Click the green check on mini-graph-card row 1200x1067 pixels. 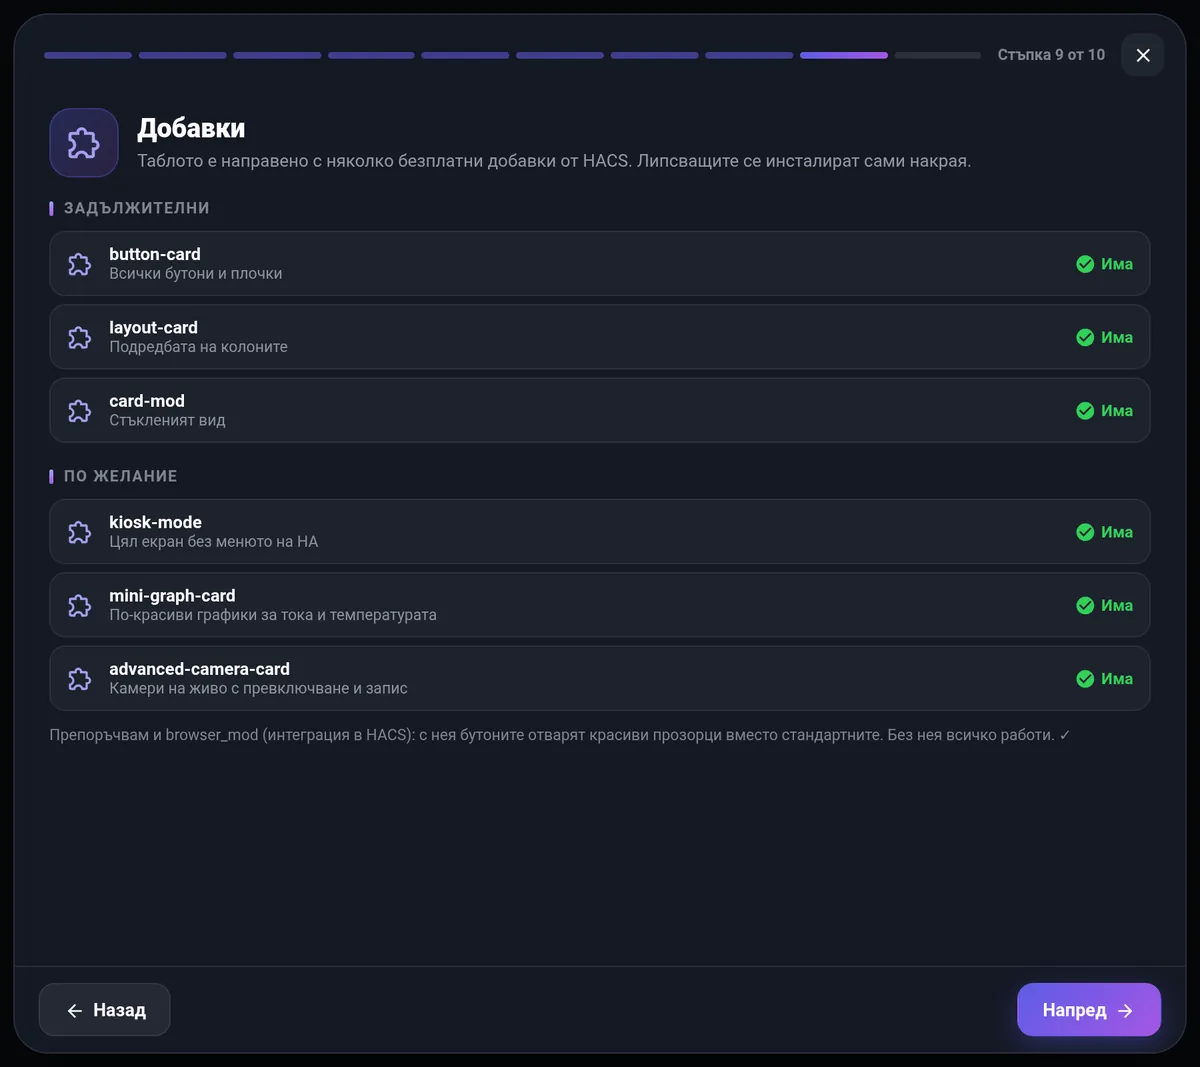1085,605
